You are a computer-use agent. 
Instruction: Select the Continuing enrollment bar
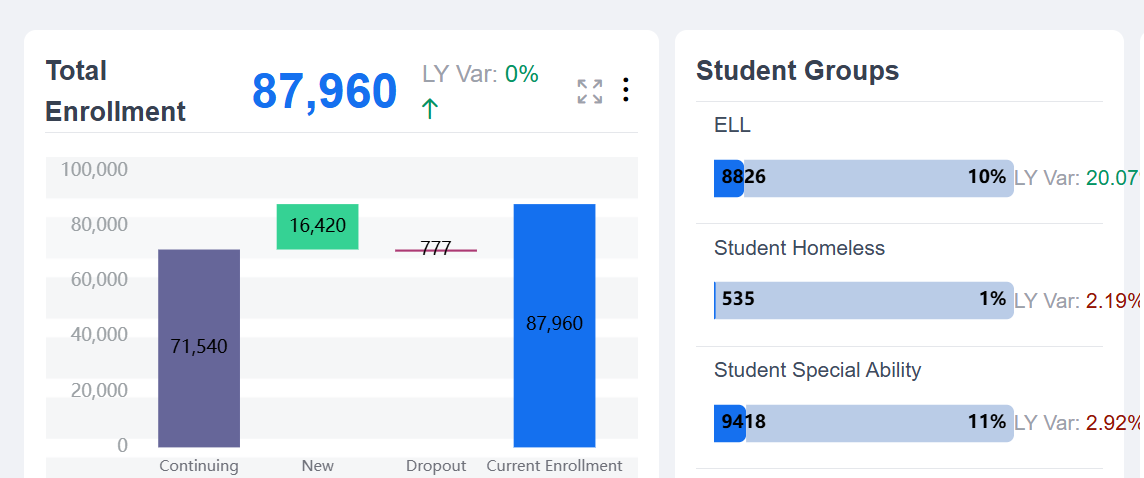(x=199, y=347)
